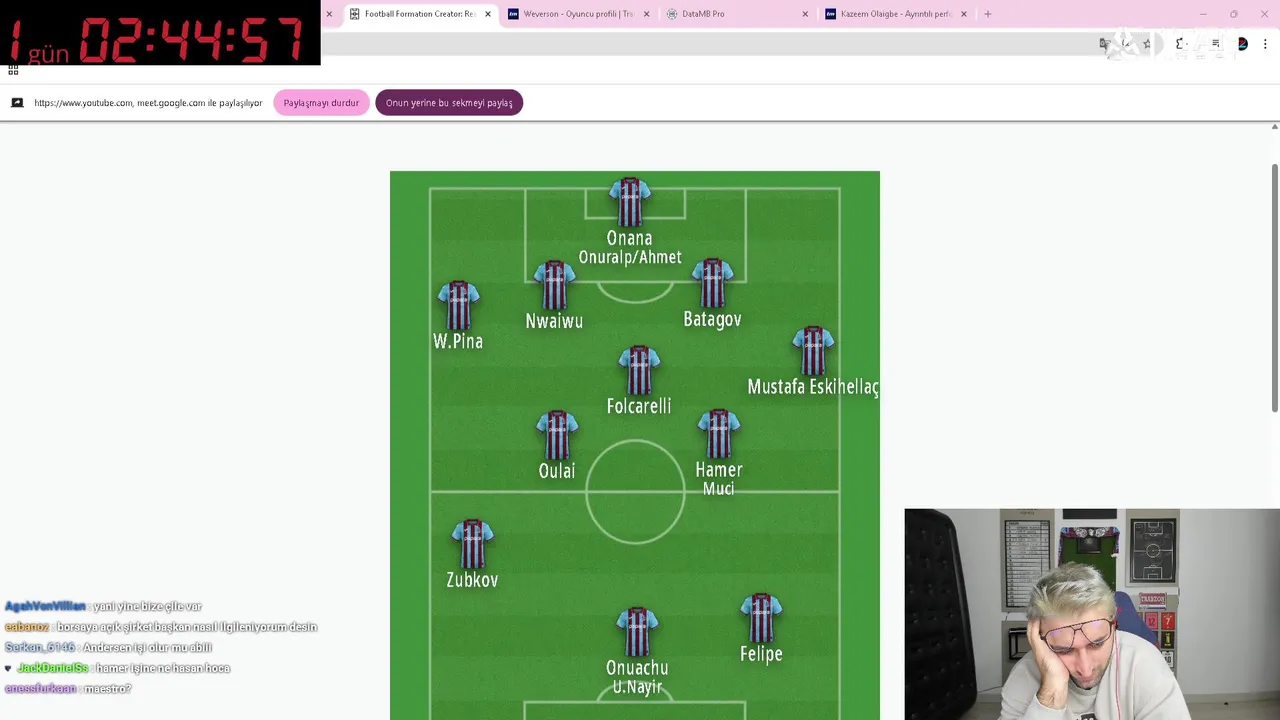Select Oulai's jersey icon
Screen dimensions: 1280x720
coord(557,435)
